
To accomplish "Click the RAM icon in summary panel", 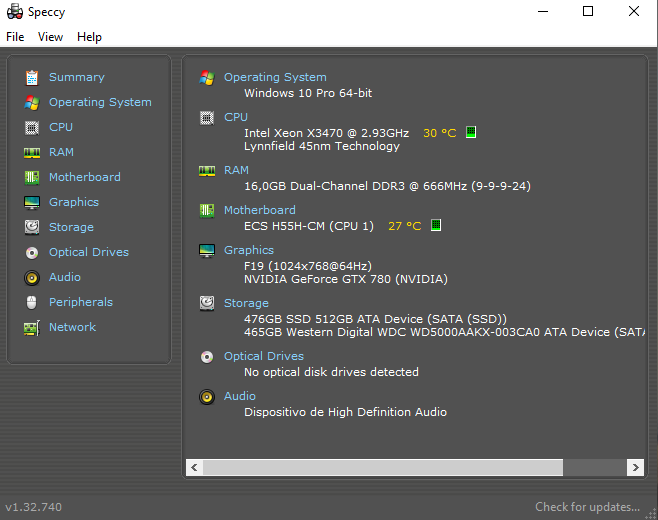I will (x=207, y=171).
